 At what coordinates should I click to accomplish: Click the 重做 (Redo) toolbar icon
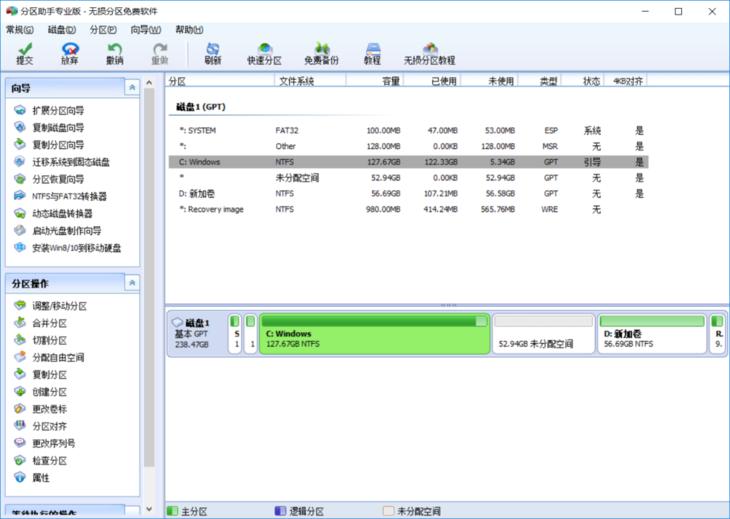tap(160, 54)
